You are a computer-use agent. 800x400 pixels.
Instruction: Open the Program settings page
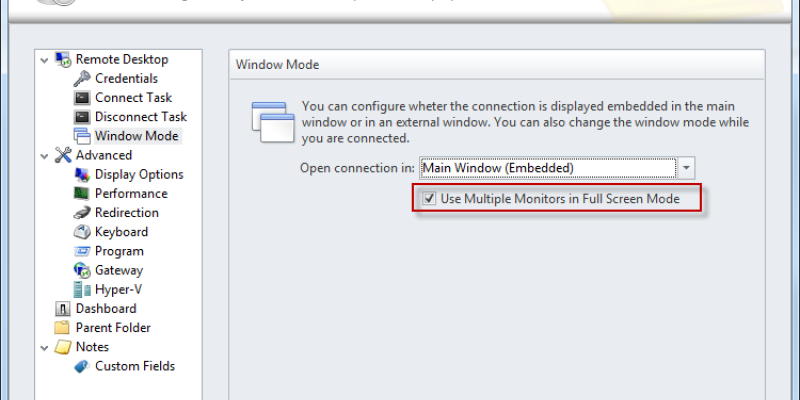(119, 252)
